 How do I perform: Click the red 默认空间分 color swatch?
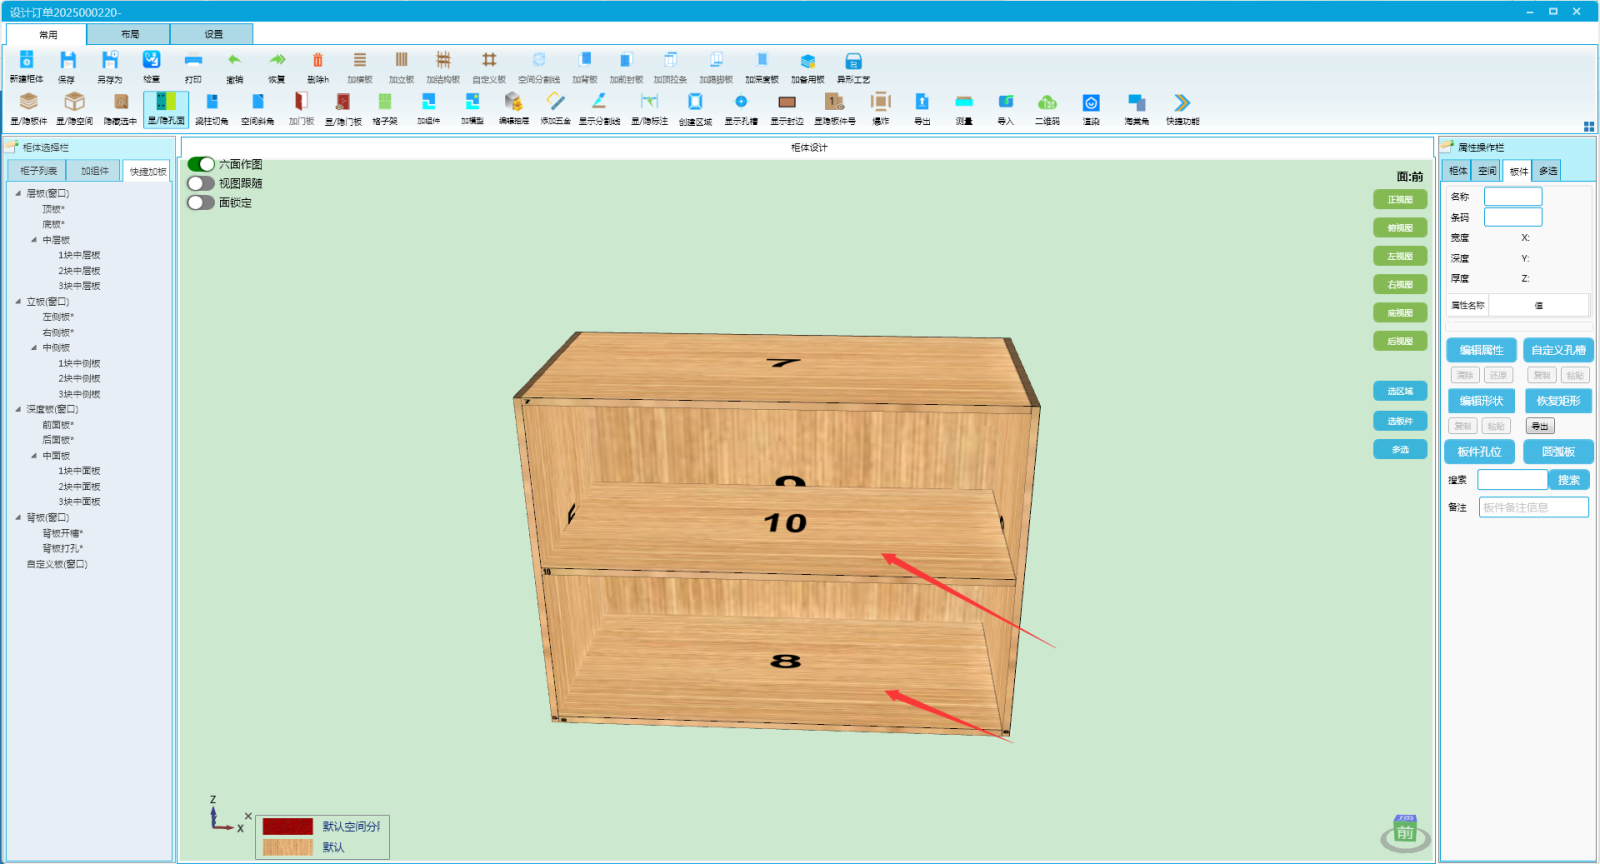point(288,827)
